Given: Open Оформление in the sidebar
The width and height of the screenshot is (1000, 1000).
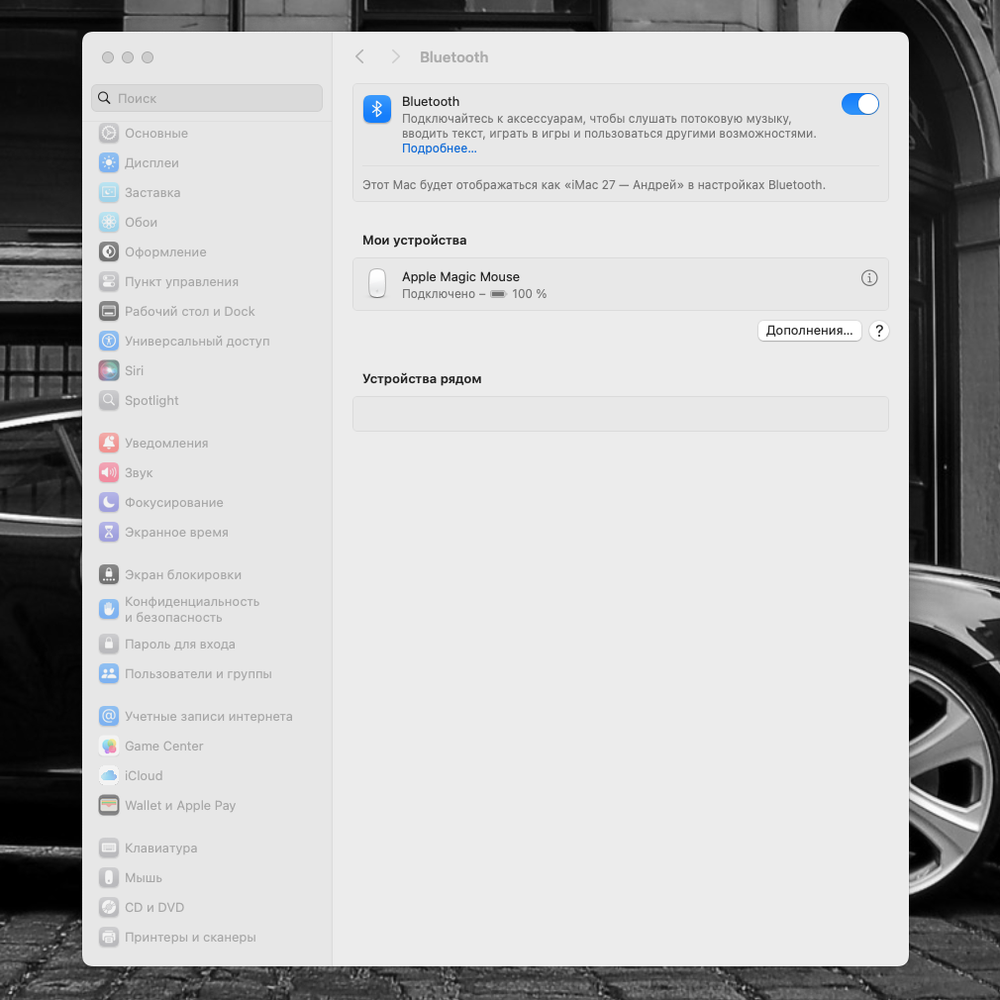Looking at the screenshot, I should click(x=153, y=252).
